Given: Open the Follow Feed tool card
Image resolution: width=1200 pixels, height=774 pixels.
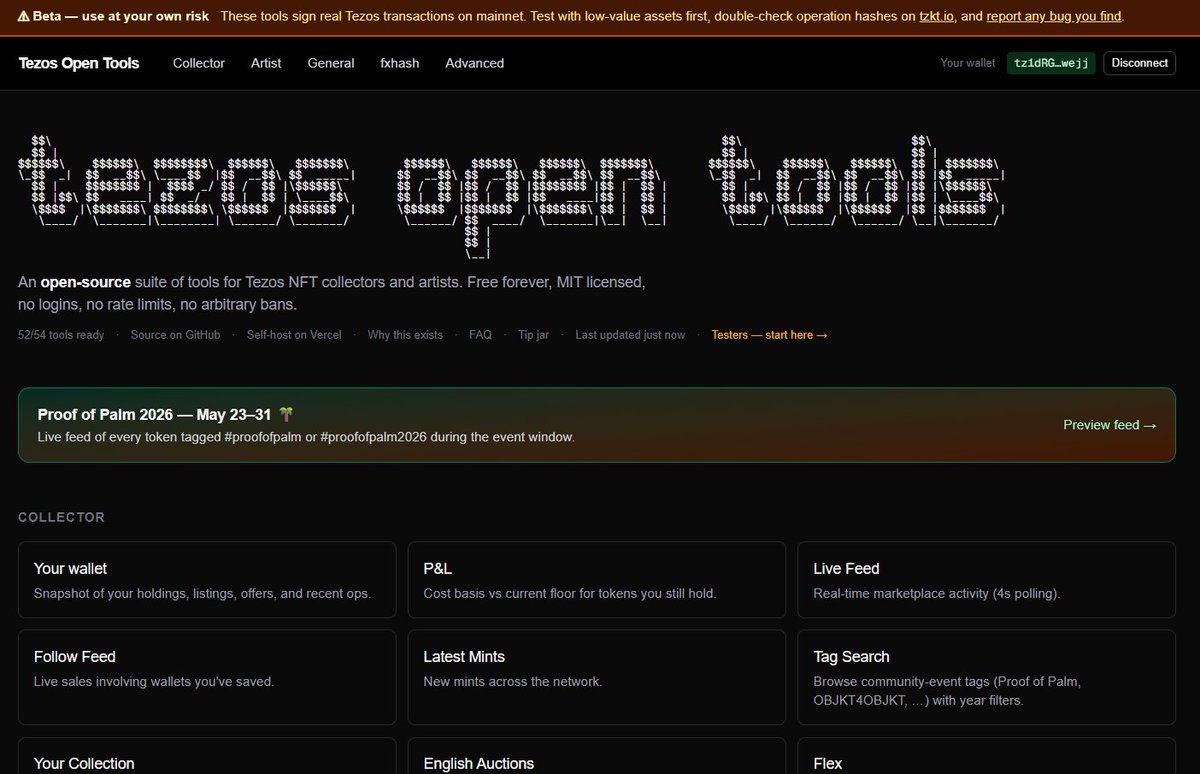Looking at the screenshot, I should coord(207,677).
